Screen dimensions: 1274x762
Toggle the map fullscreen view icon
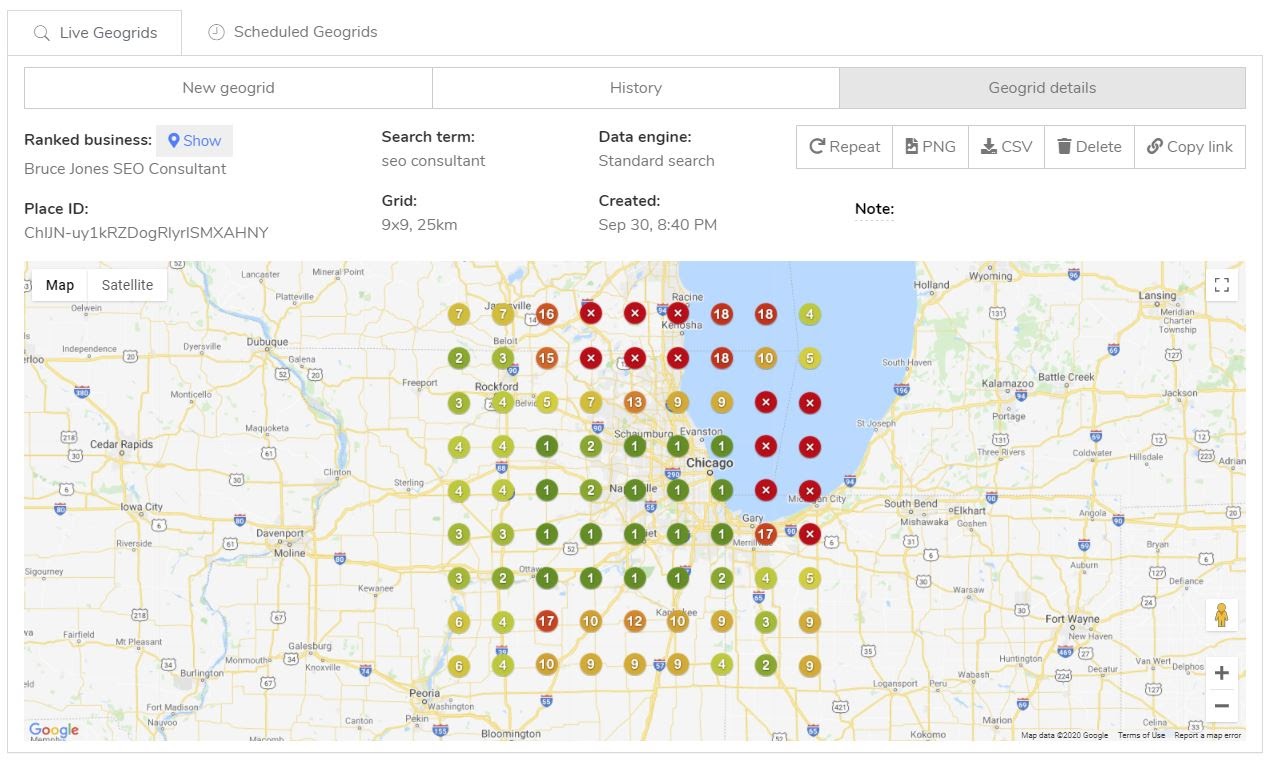[1221, 285]
